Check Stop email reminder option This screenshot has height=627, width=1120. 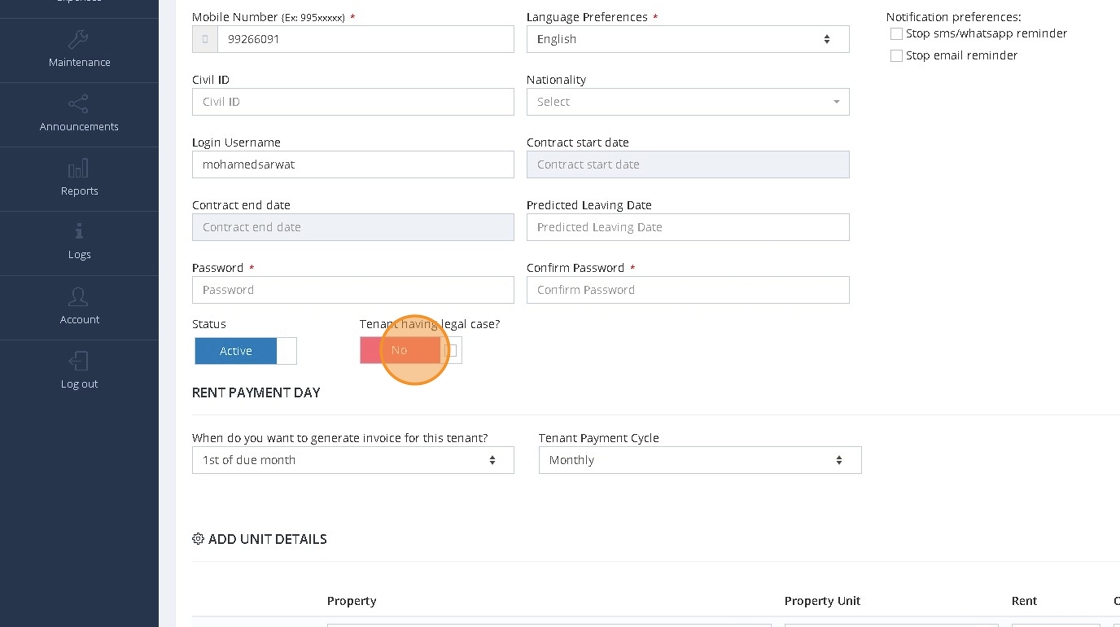896,56
